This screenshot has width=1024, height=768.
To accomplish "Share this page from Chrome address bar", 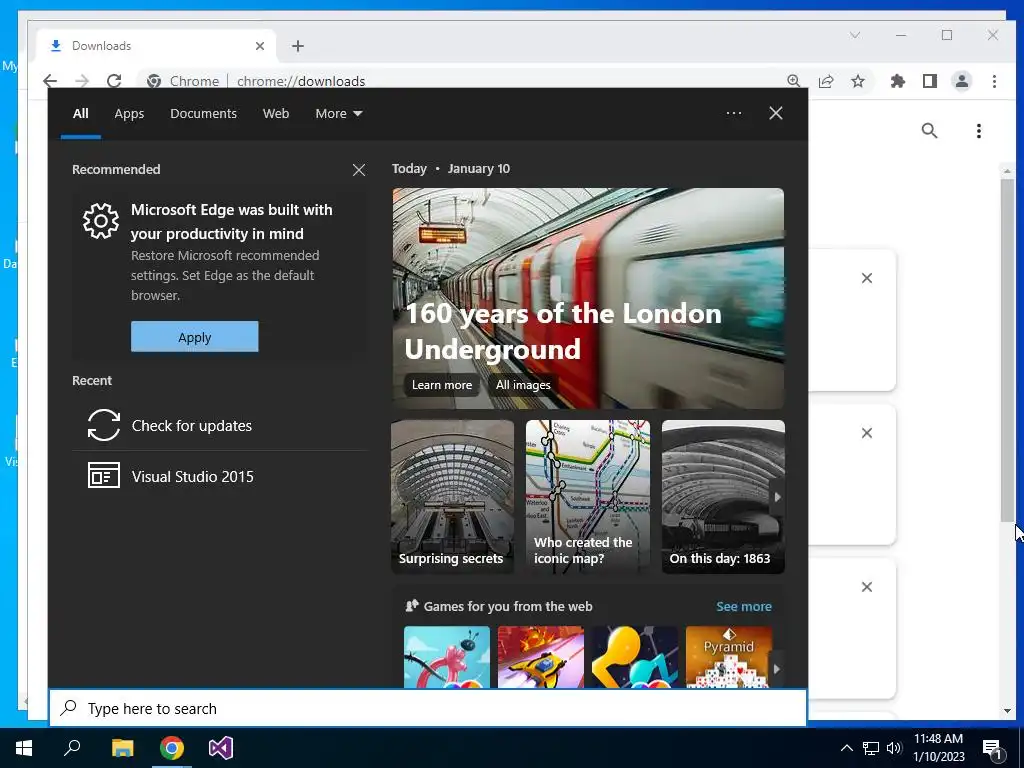I will click(x=826, y=81).
